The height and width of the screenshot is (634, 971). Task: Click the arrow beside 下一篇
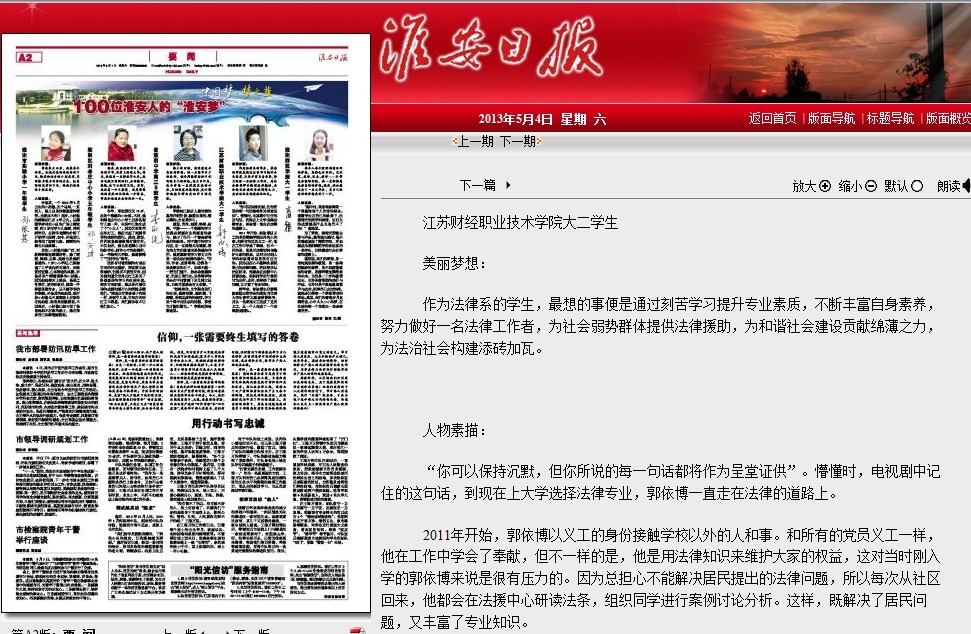[508, 185]
